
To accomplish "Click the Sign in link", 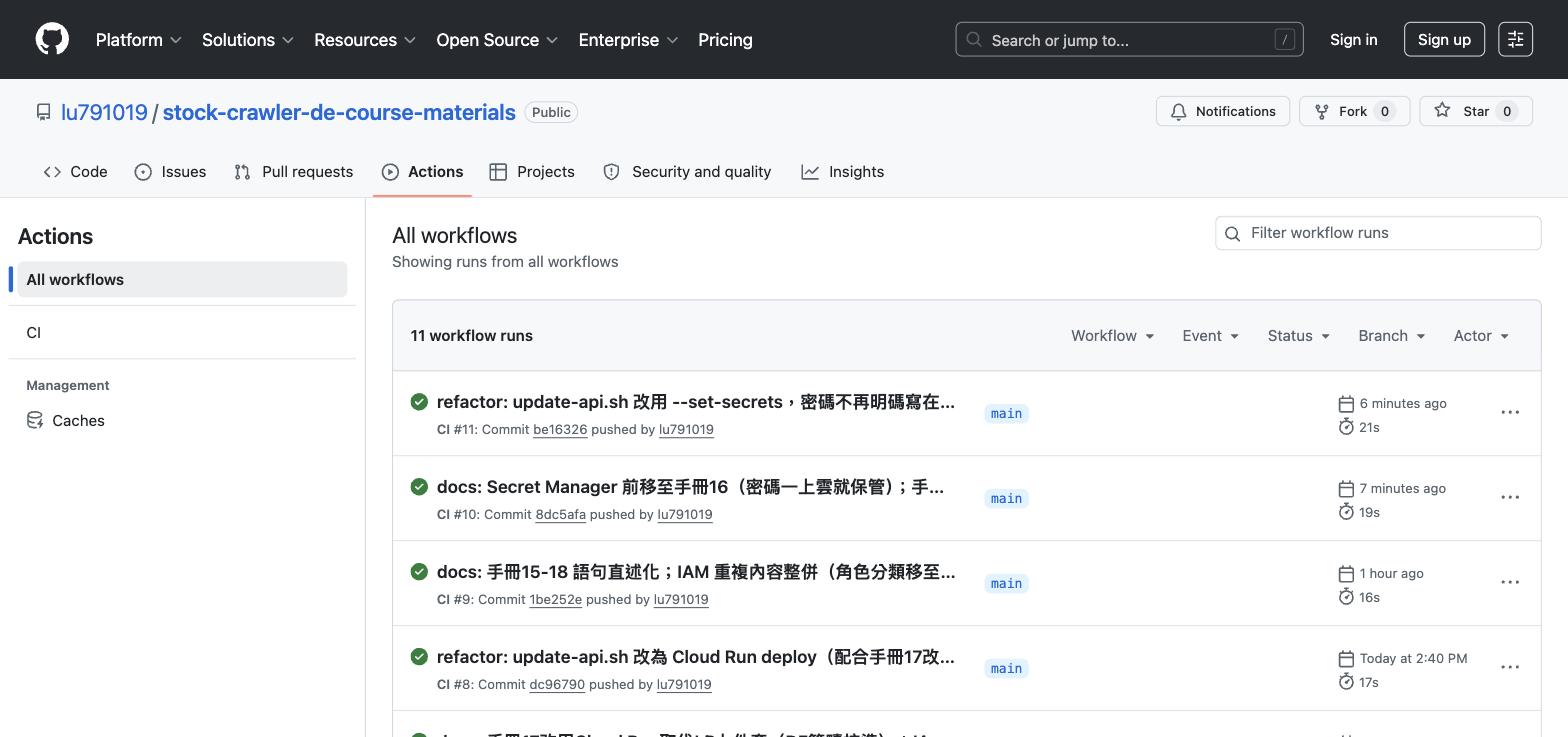I will 1353,40.
